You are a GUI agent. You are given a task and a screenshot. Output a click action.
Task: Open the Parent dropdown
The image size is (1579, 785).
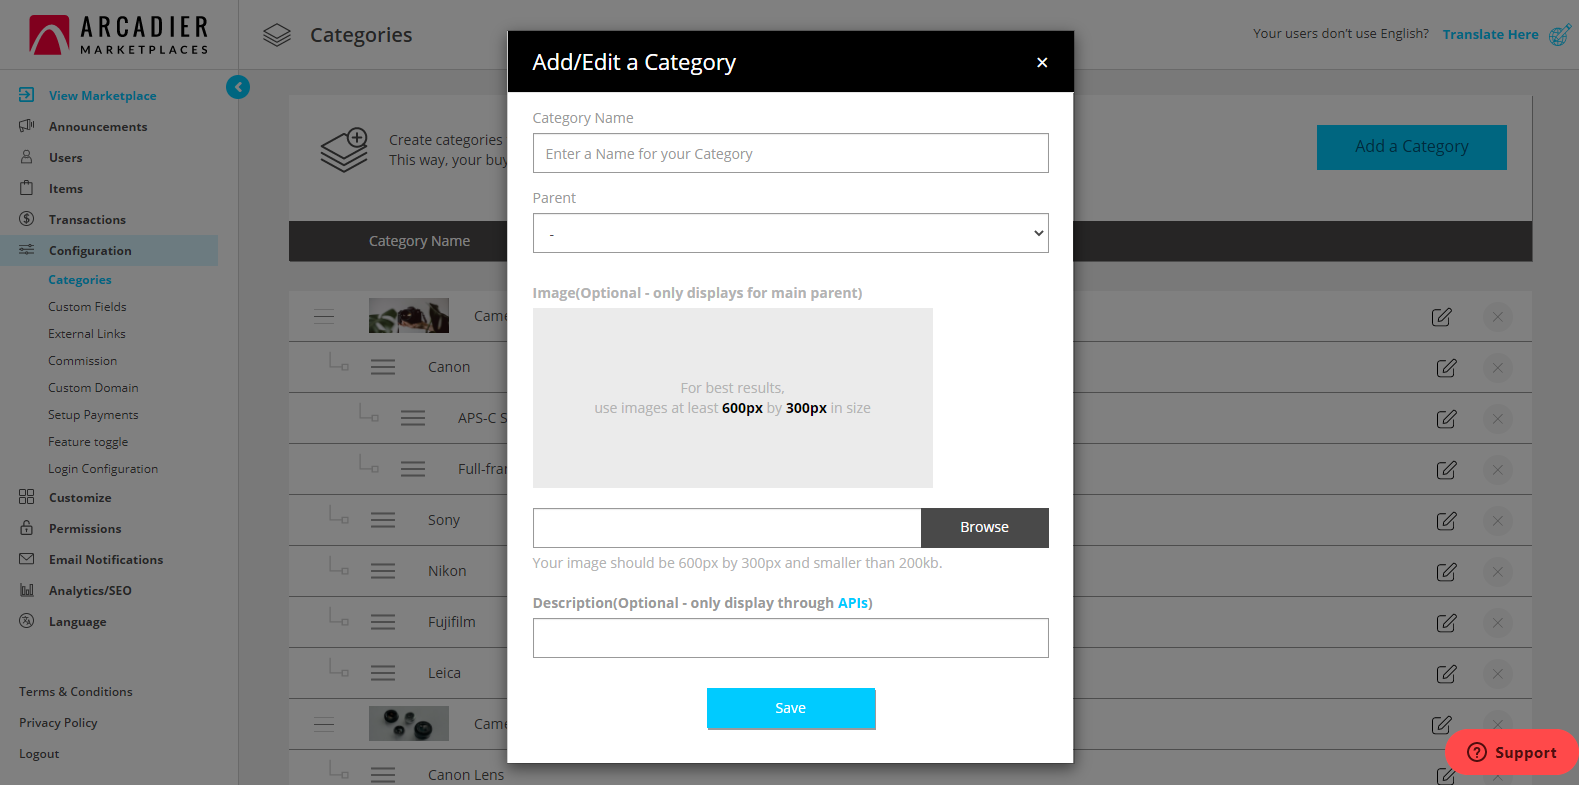pyautogui.click(x=790, y=233)
